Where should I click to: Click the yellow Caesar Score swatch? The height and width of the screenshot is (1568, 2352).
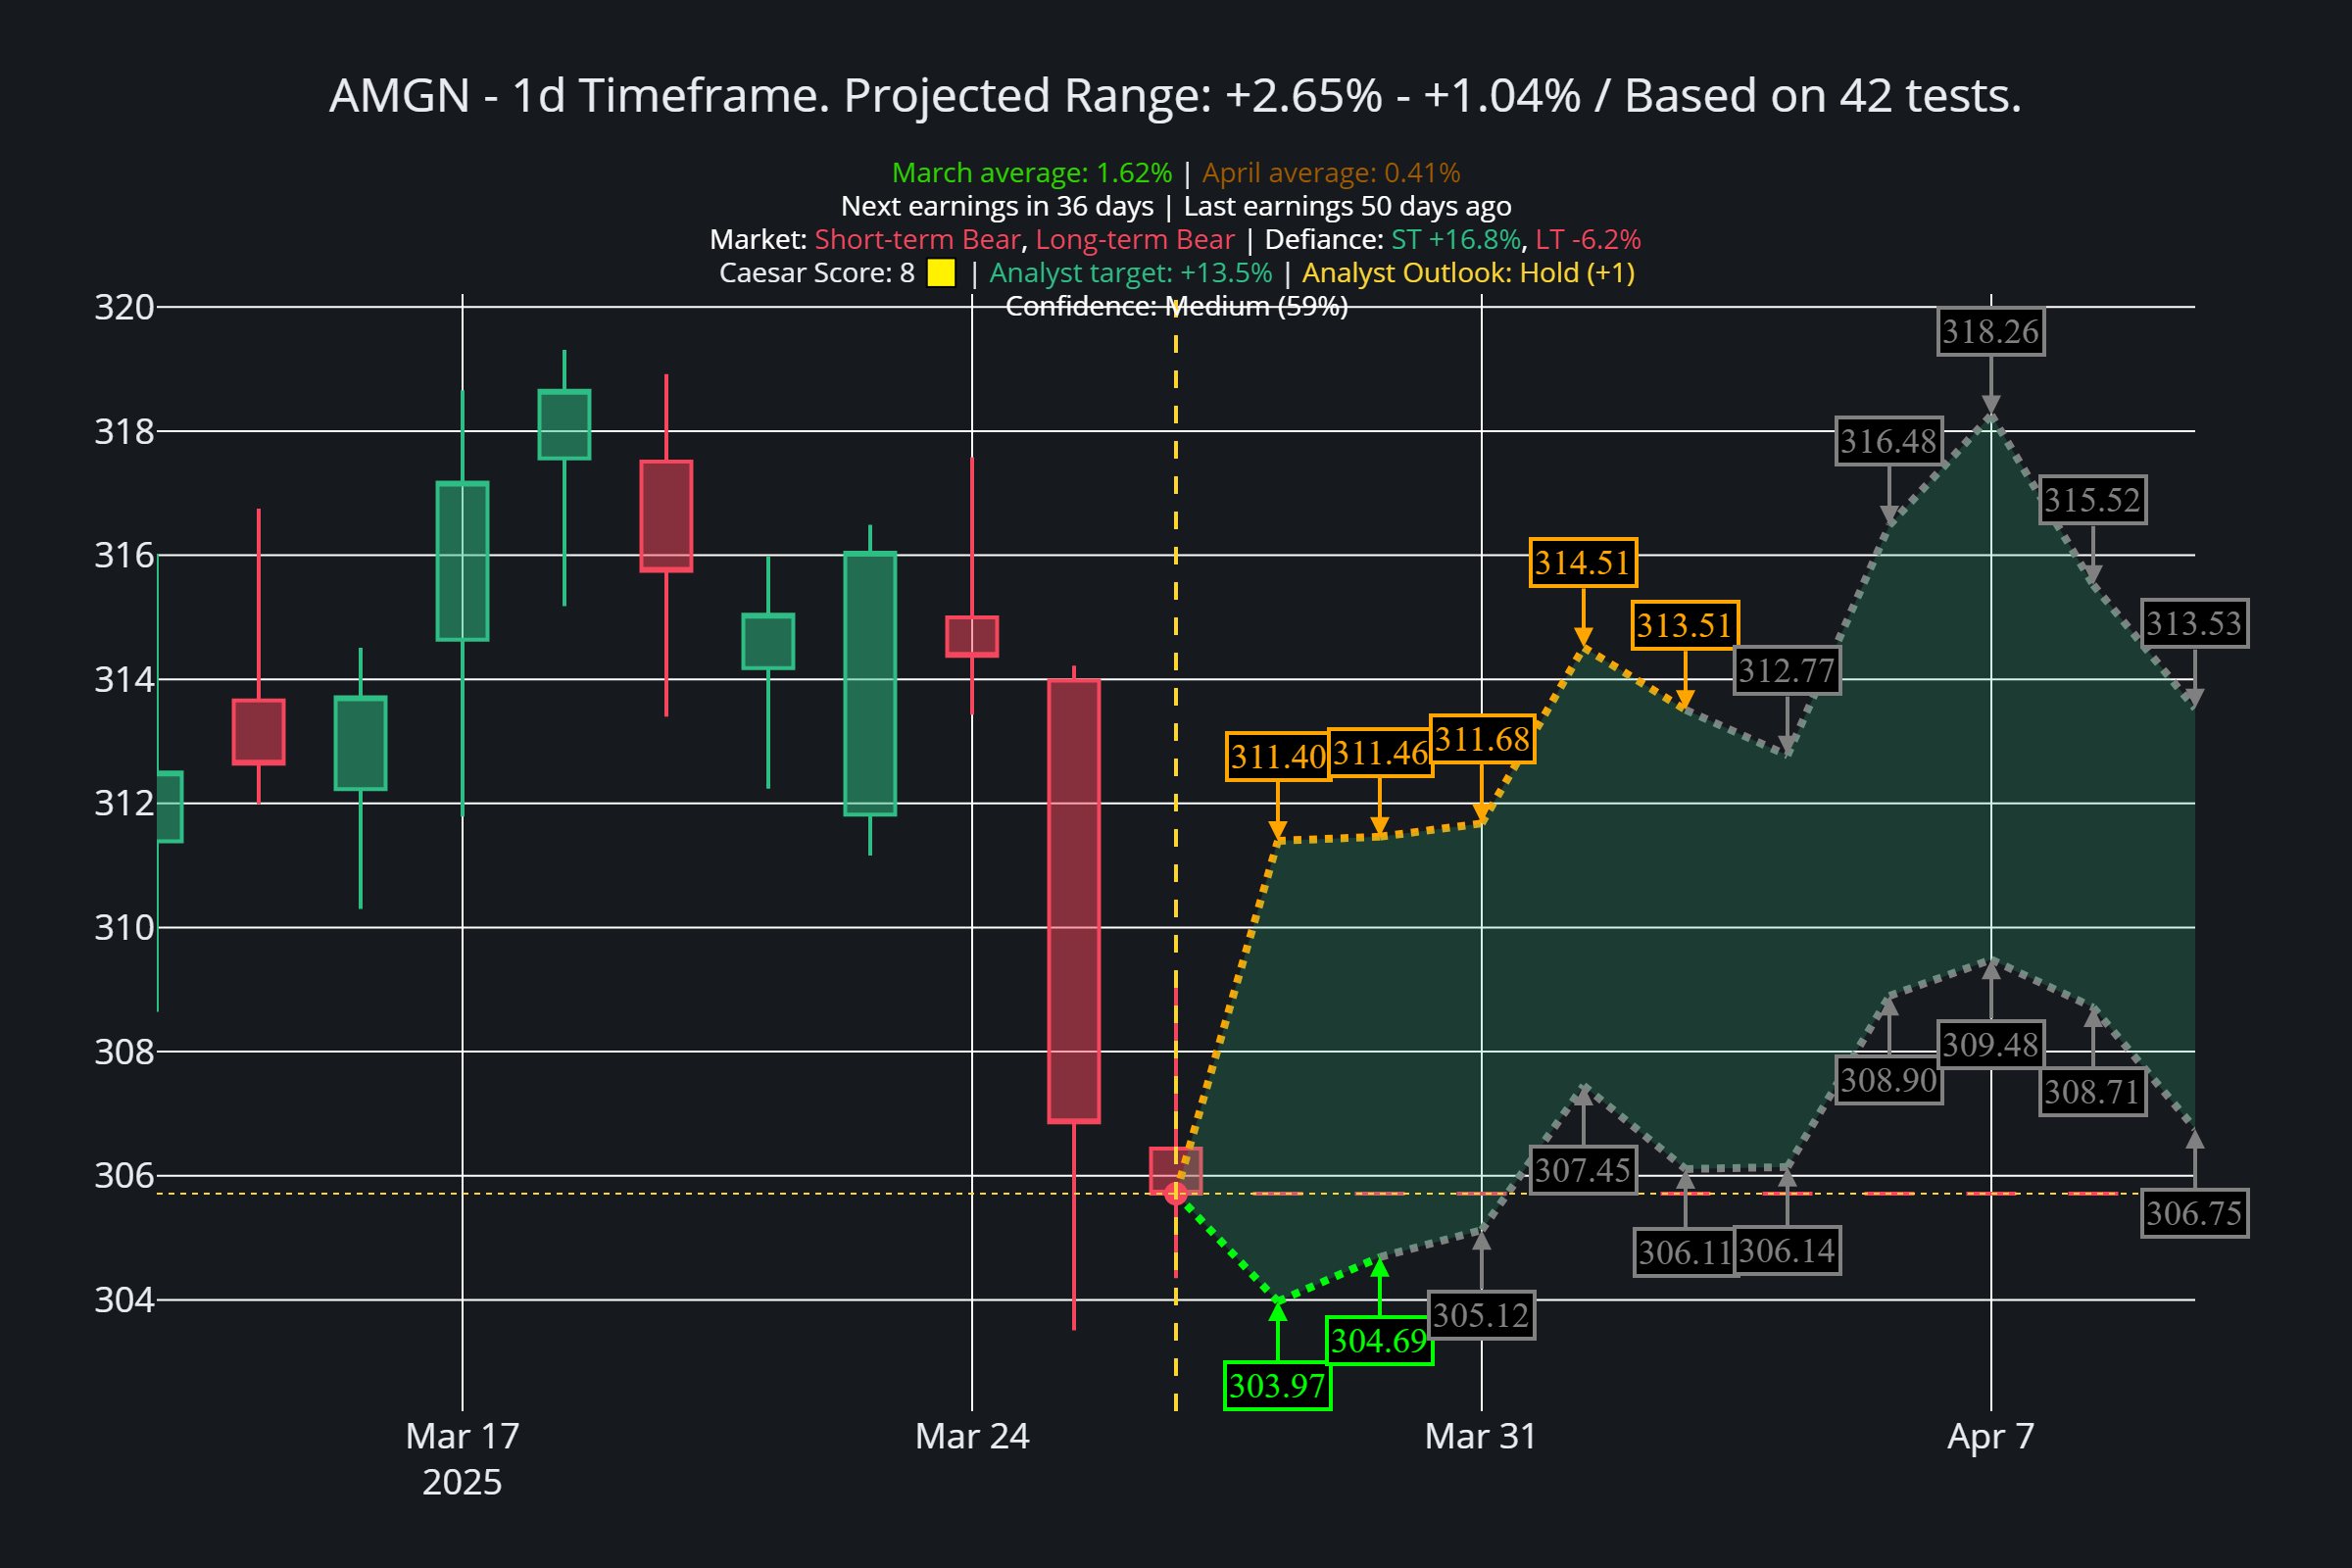point(941,273)
